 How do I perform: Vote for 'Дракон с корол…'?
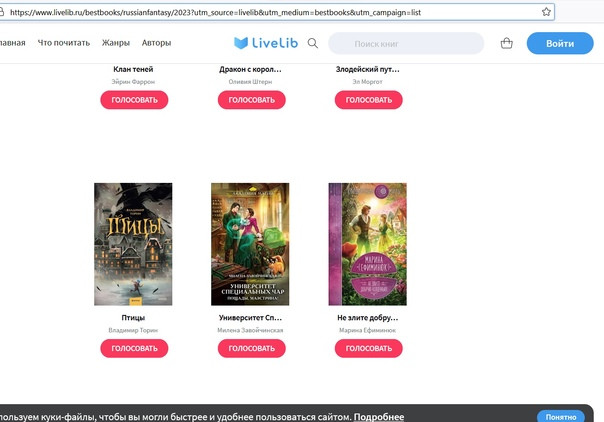pos(252,100)
